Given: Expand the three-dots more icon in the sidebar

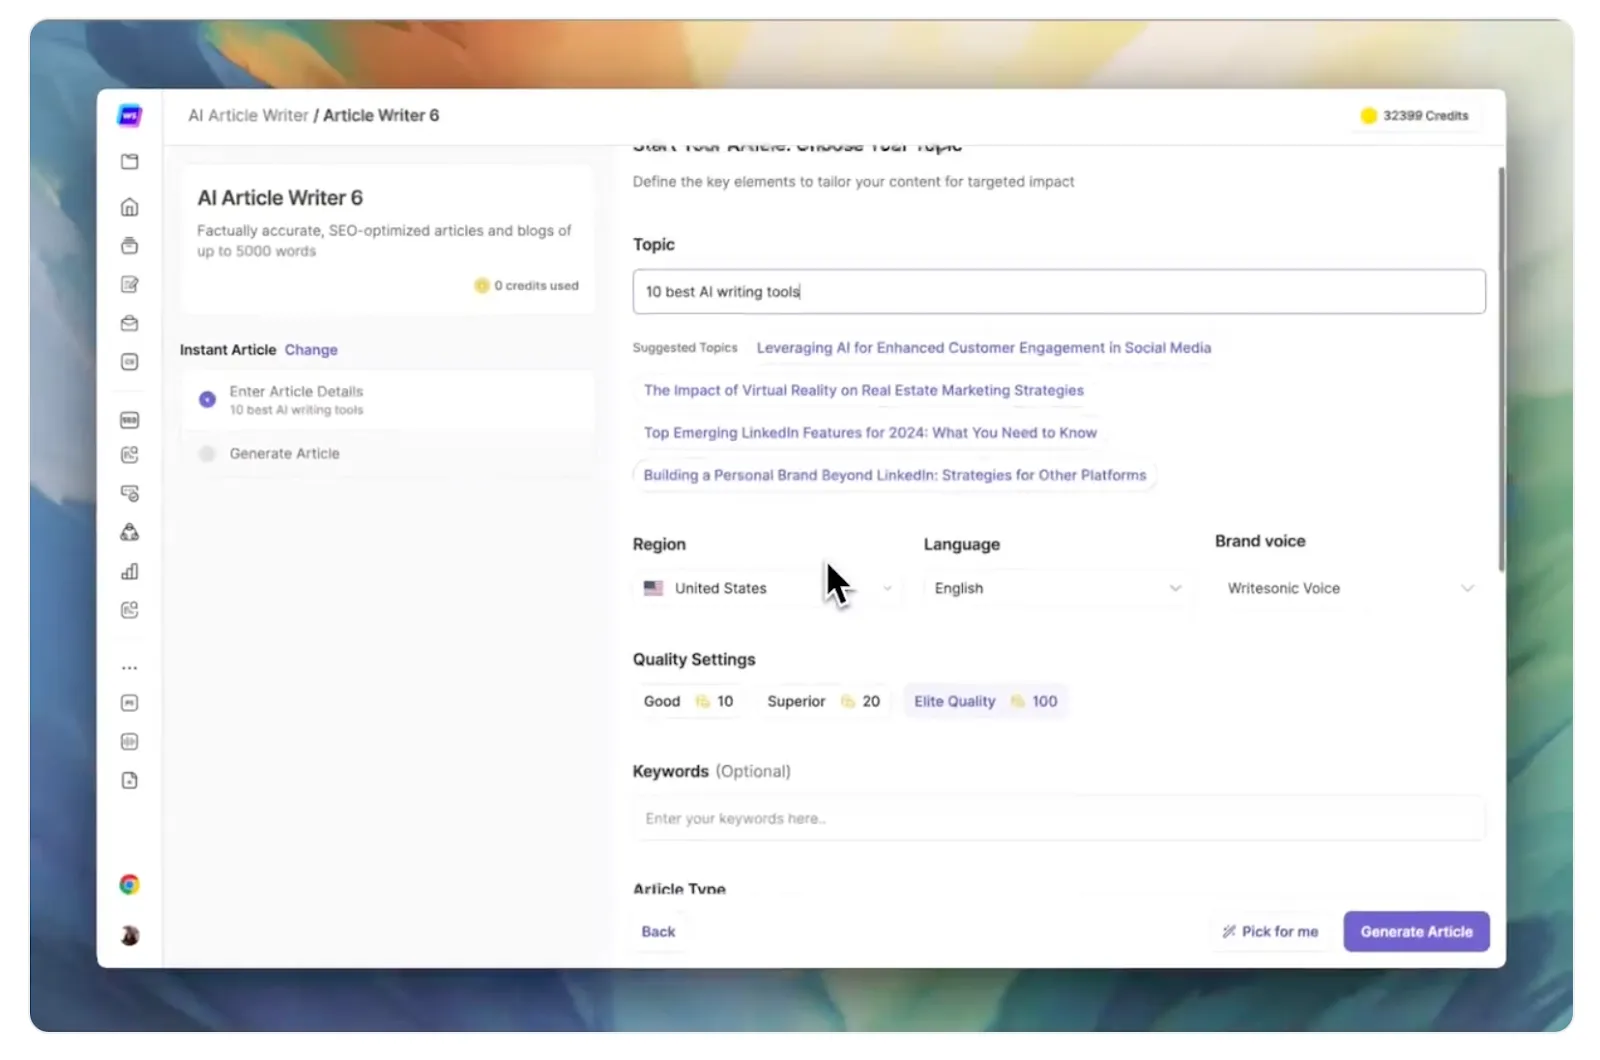Looking at the screenshot, I should click(130, 668).
